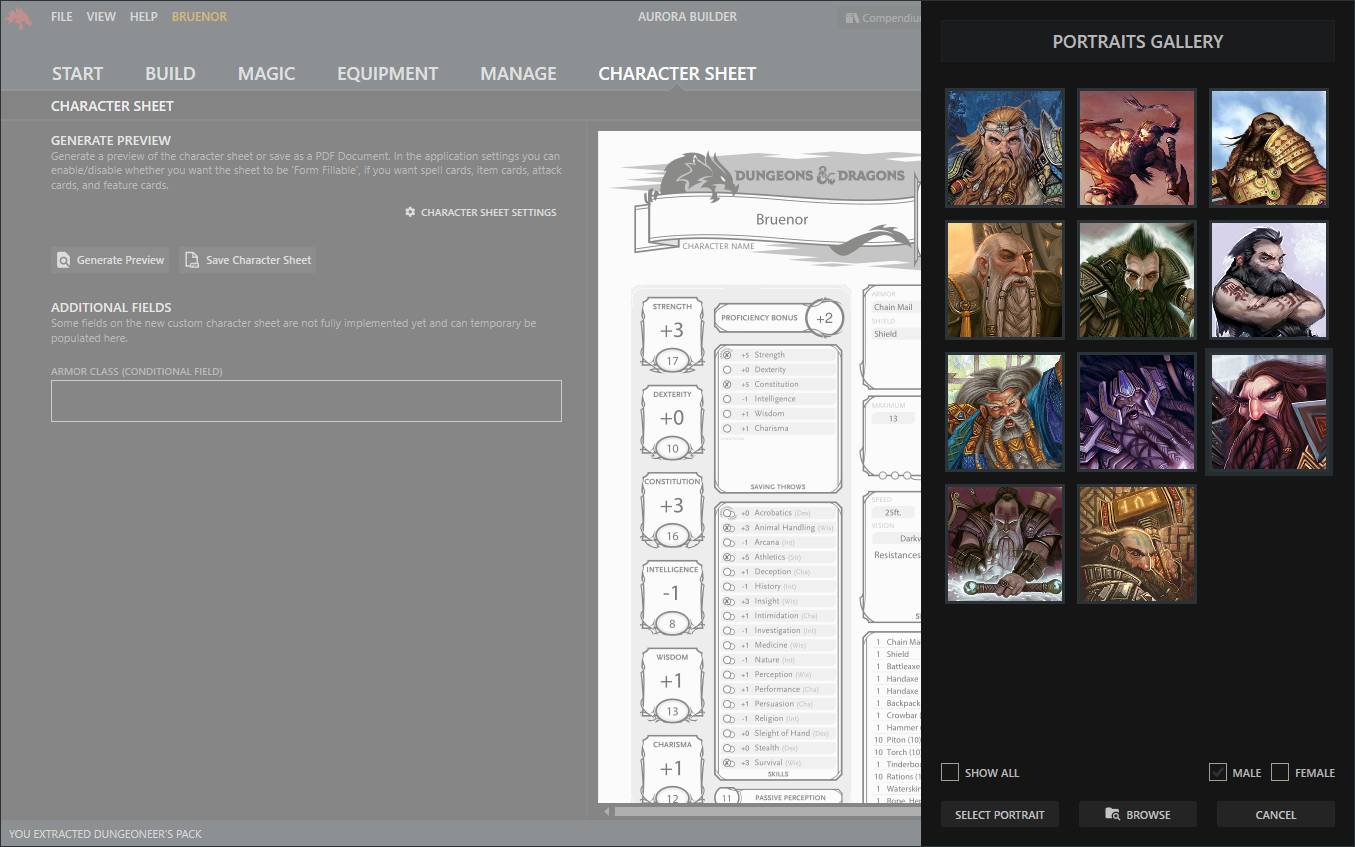
Task: Open the Magic tab
Action: [x=266, y=74]
